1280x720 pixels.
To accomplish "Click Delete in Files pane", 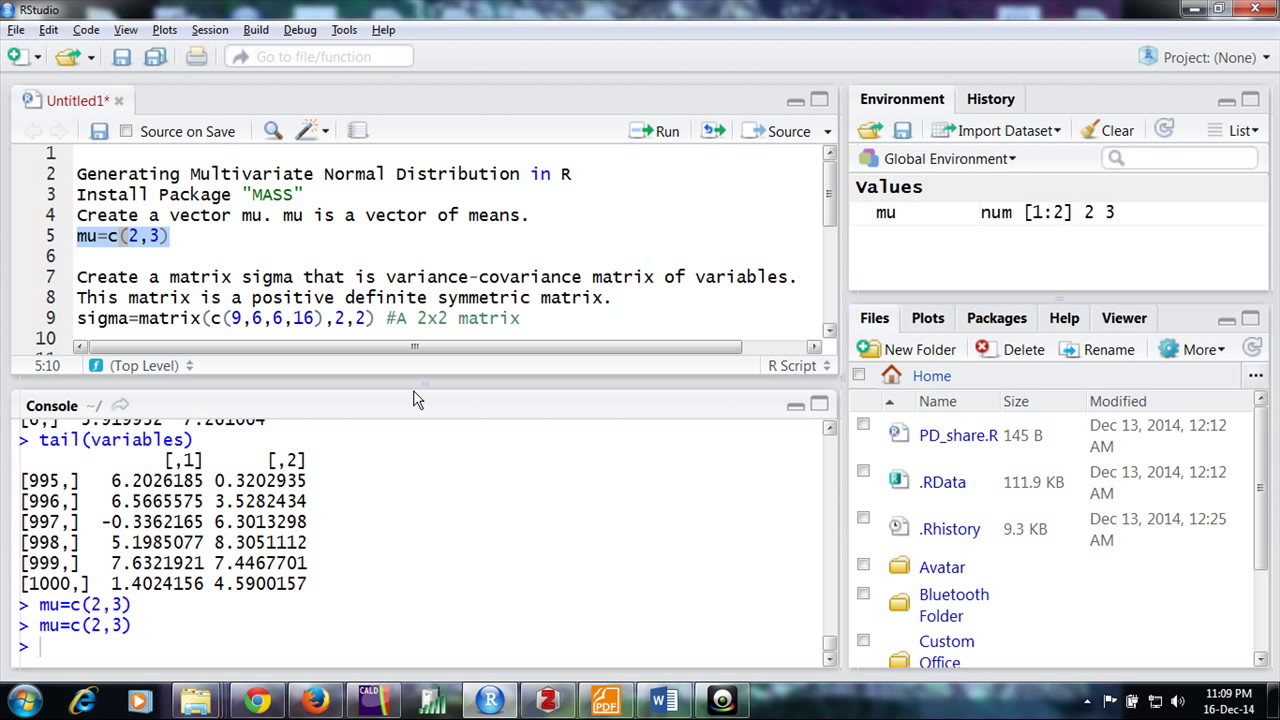I will [1009, 349].
